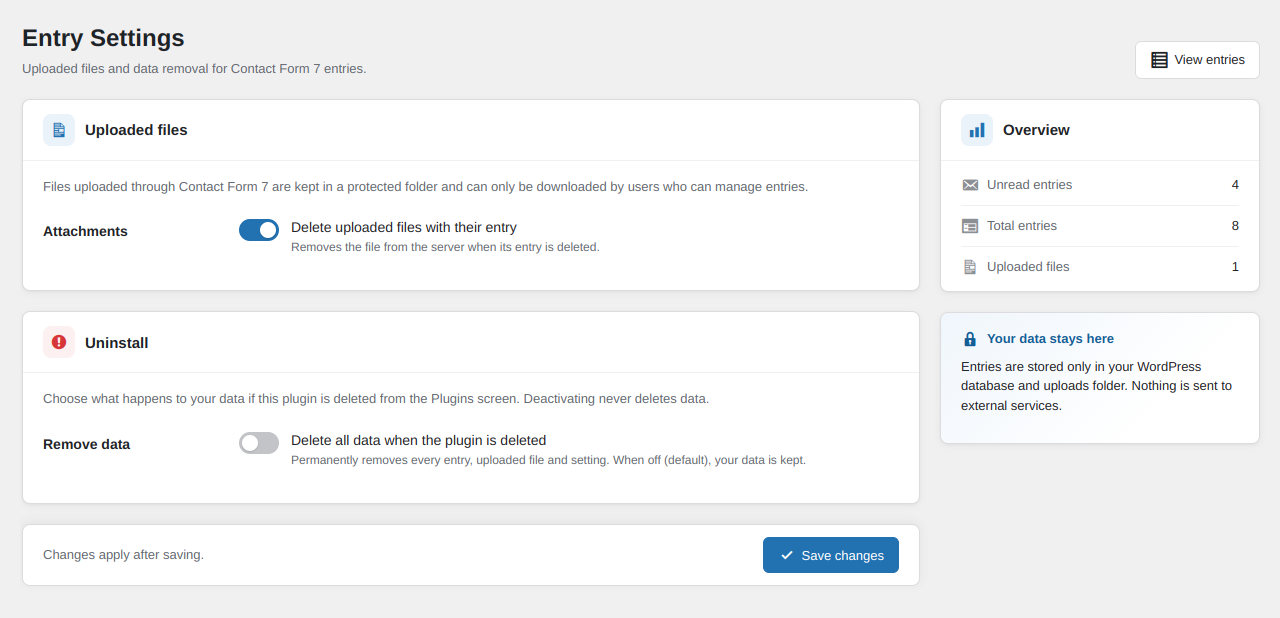This screenshot has height=618, width=1280.
Task: Click the Unread entries envelope icon
Action: tap(970, 185)
